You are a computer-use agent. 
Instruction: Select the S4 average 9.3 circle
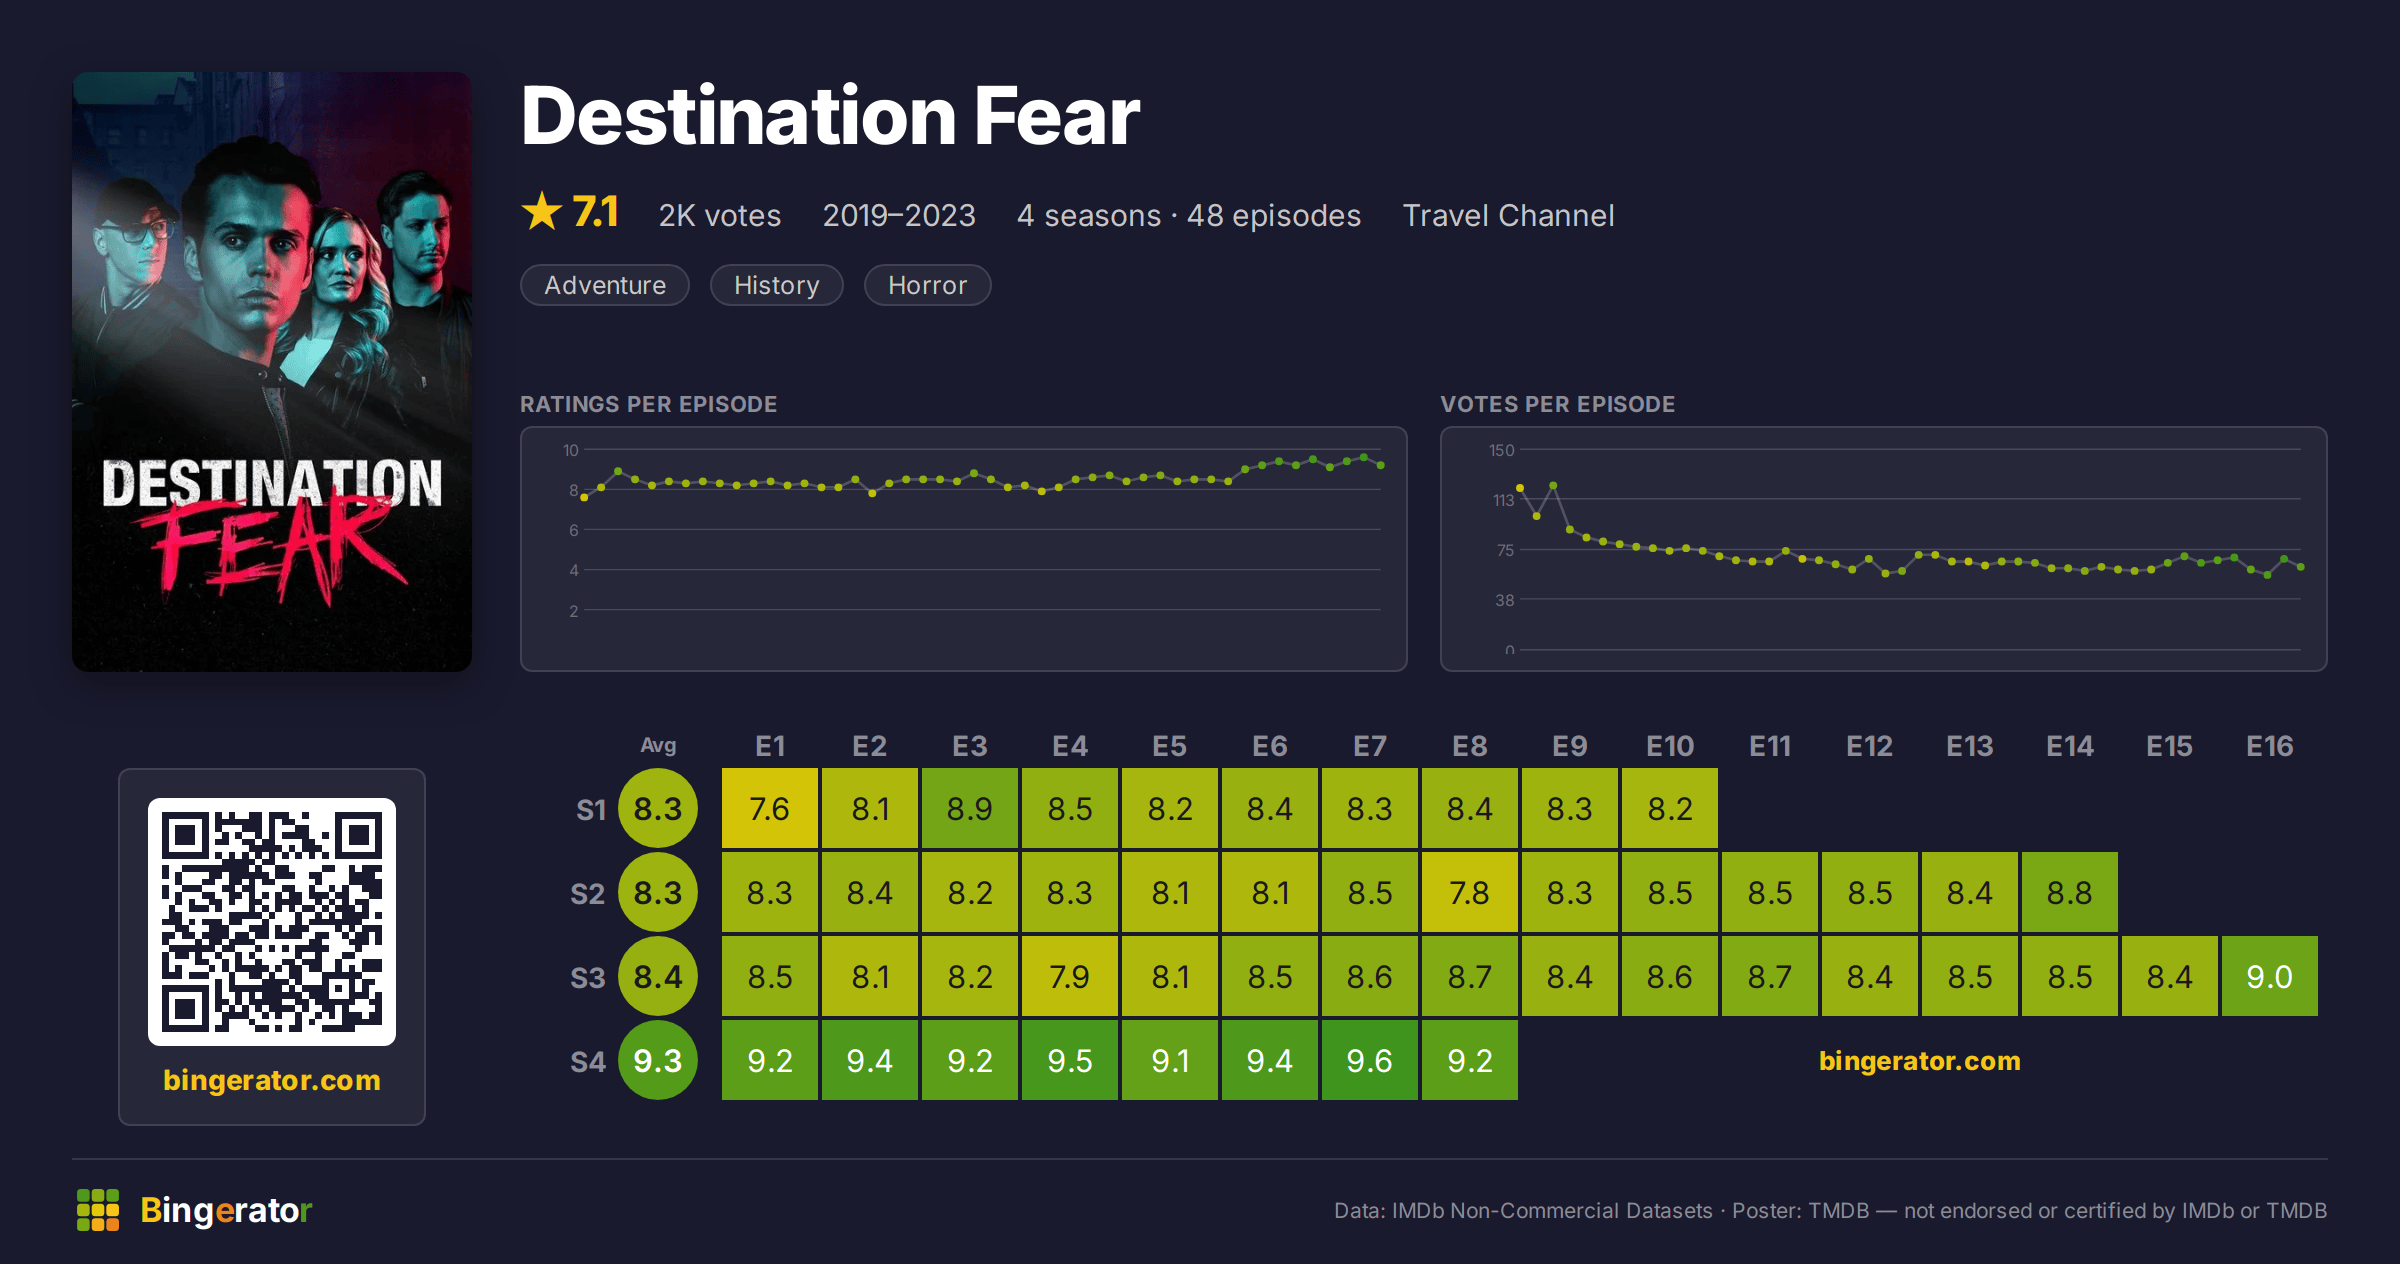pos(658,1060)
